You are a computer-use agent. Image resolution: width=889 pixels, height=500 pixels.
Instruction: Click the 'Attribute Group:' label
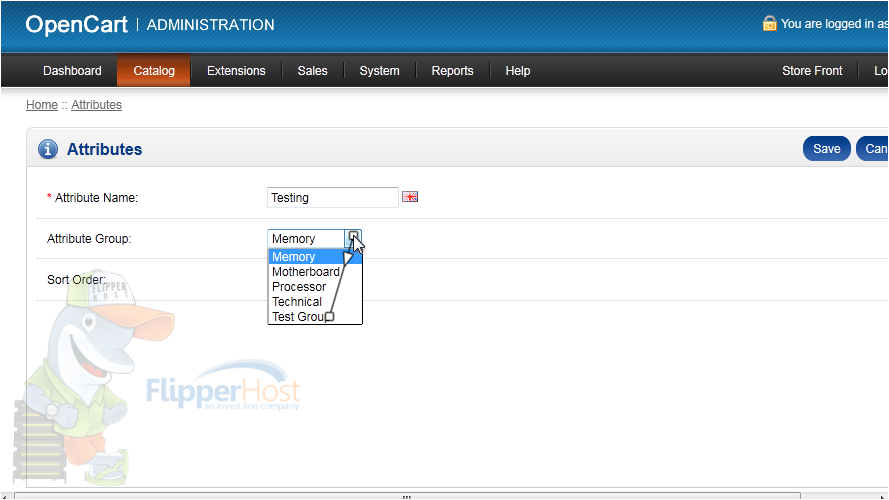click(x=89, y=239)
